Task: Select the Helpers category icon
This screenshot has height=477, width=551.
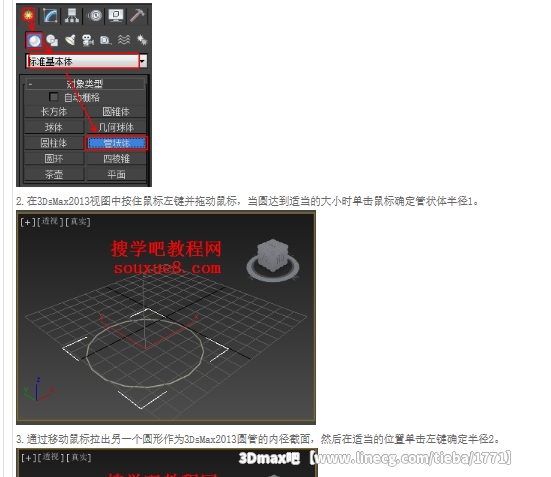Action: point(105,40)
